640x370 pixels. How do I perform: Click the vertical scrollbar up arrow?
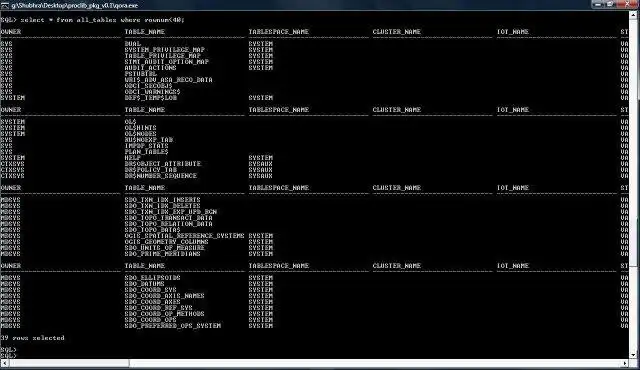click(x=633, y=15)
